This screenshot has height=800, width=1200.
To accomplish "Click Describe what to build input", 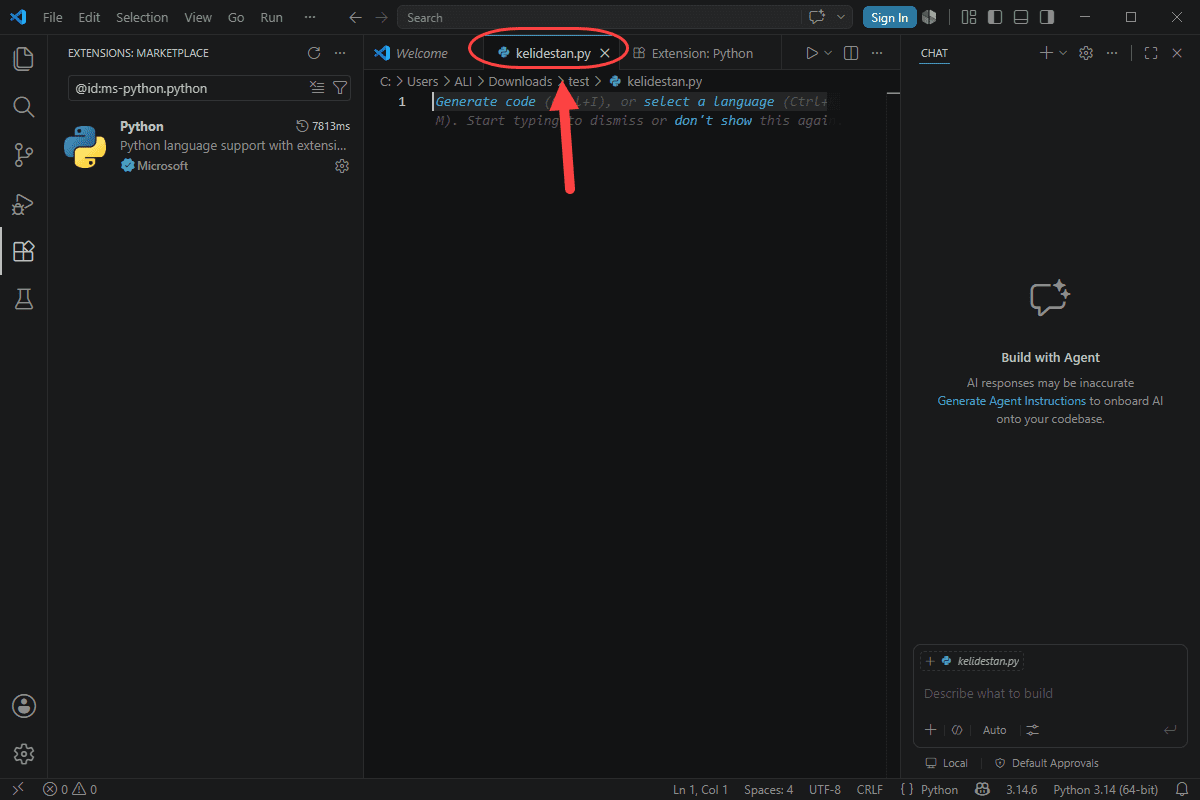I will click(x=1050, y=693).
